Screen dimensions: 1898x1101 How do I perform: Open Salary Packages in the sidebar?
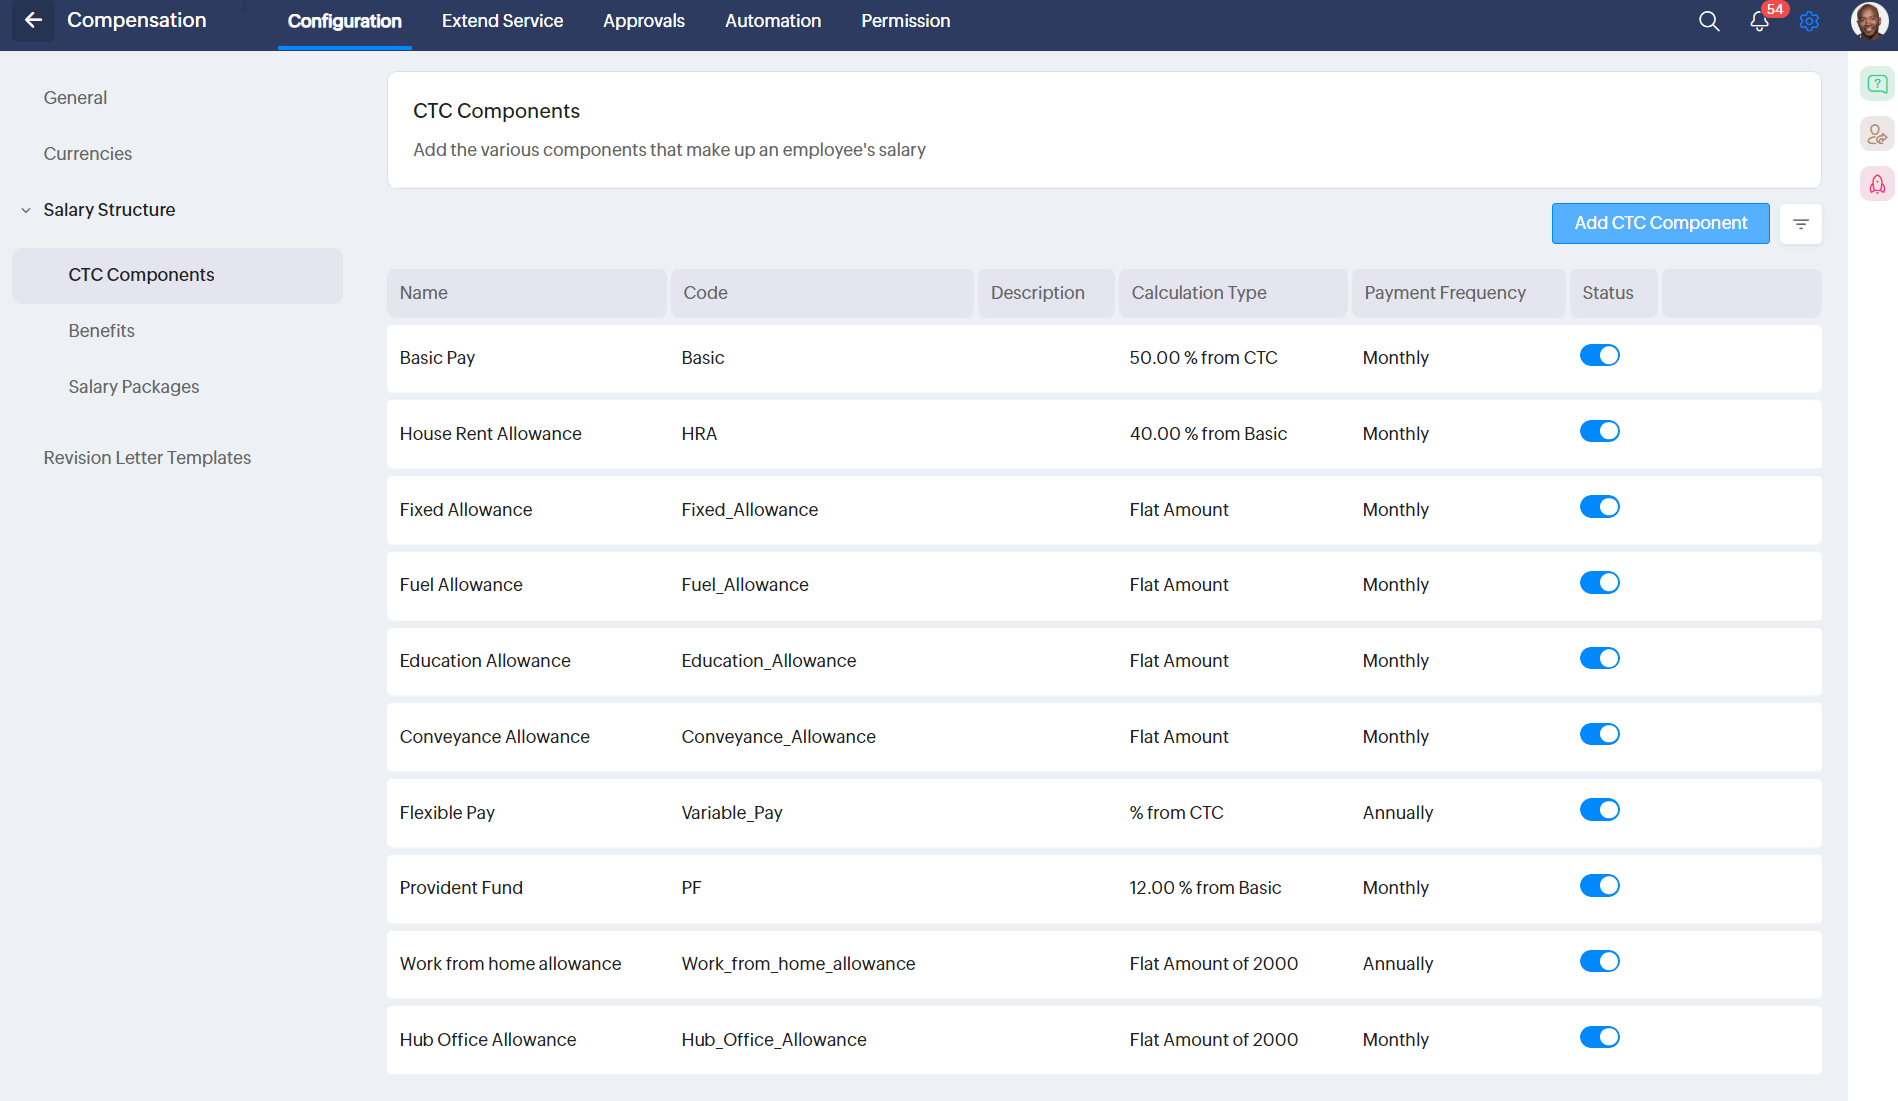(134, 387)
